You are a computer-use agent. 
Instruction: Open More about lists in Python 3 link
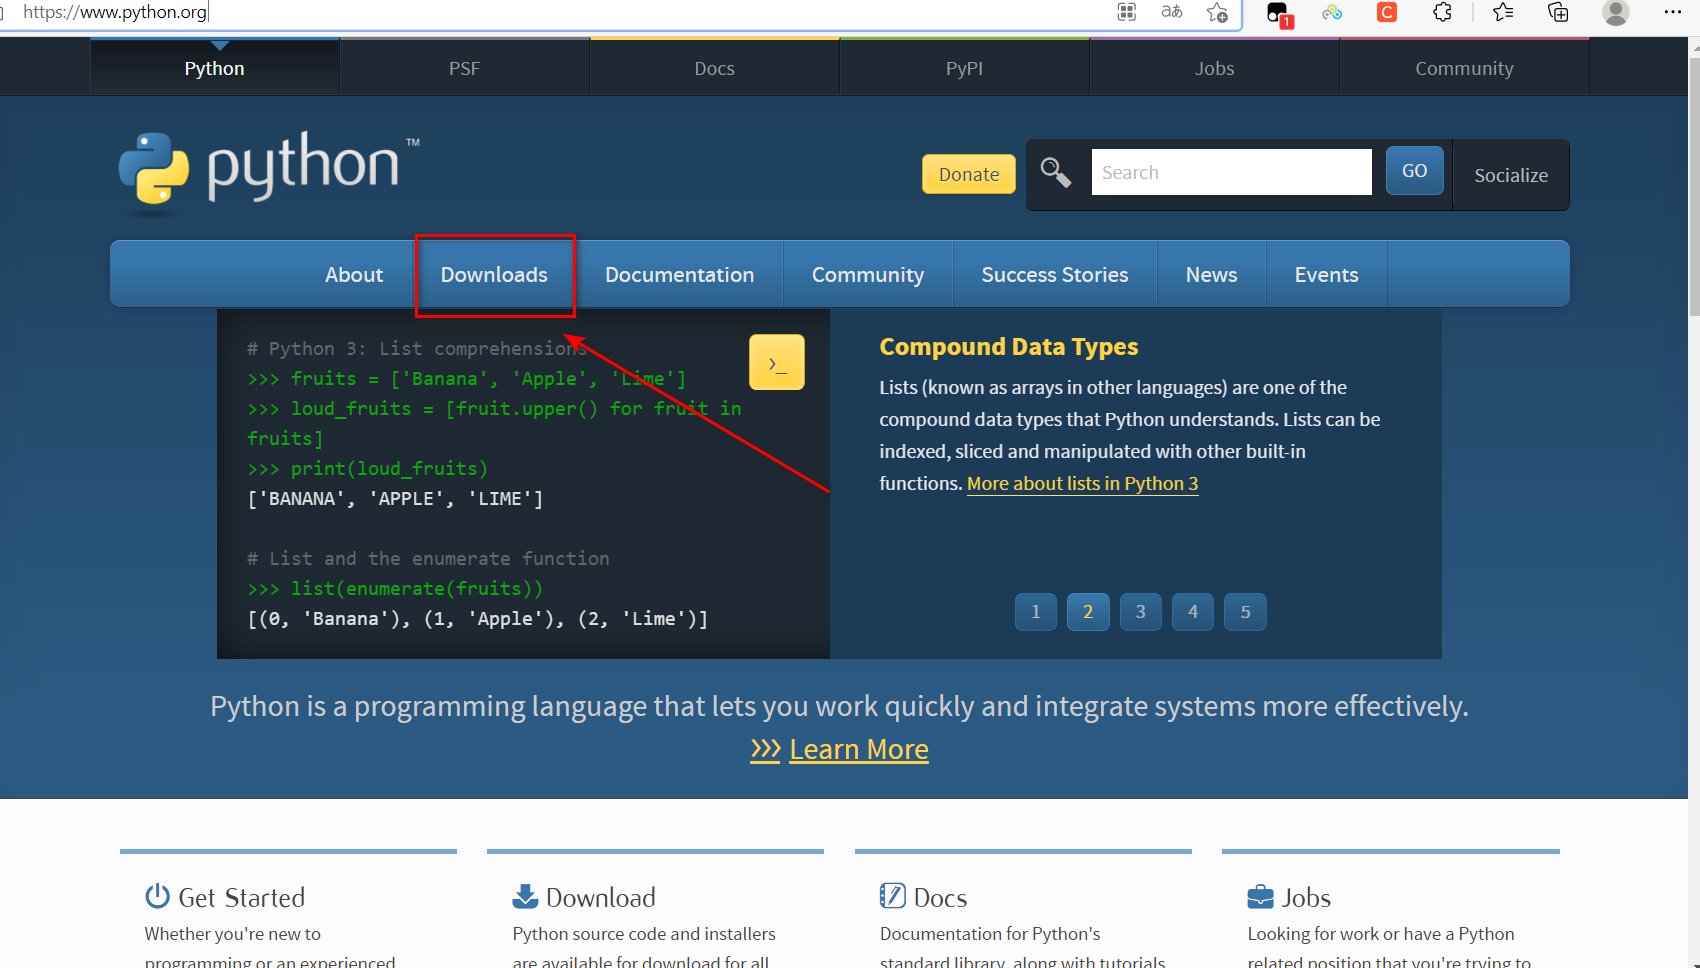pos(1083,484)
